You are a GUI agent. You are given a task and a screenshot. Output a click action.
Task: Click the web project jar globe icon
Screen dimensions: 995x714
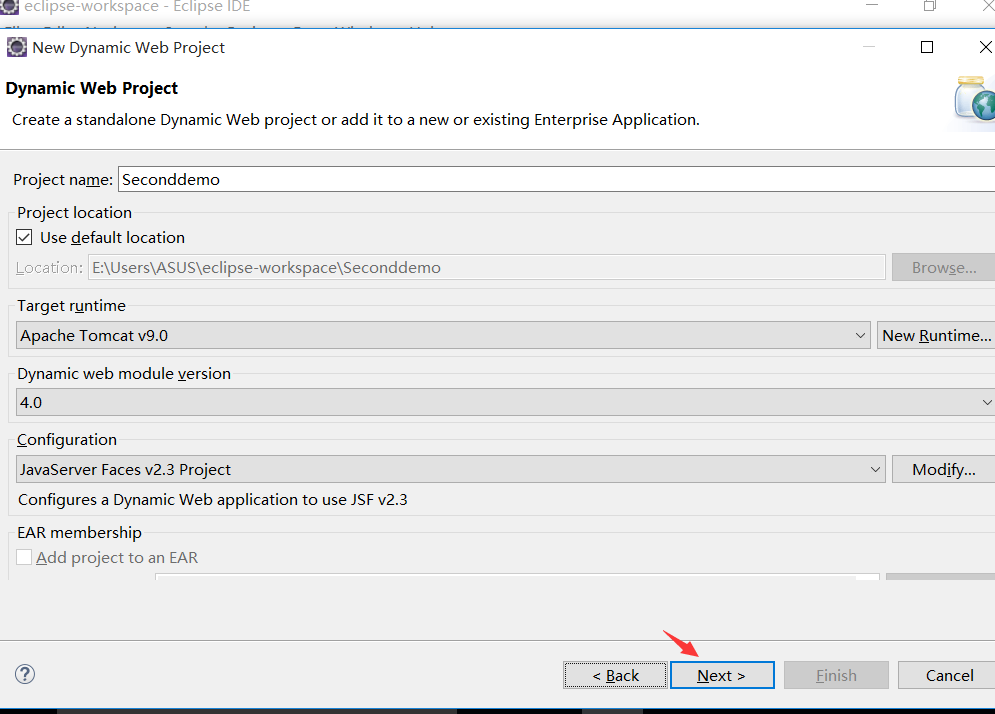[x=975, y=99]
